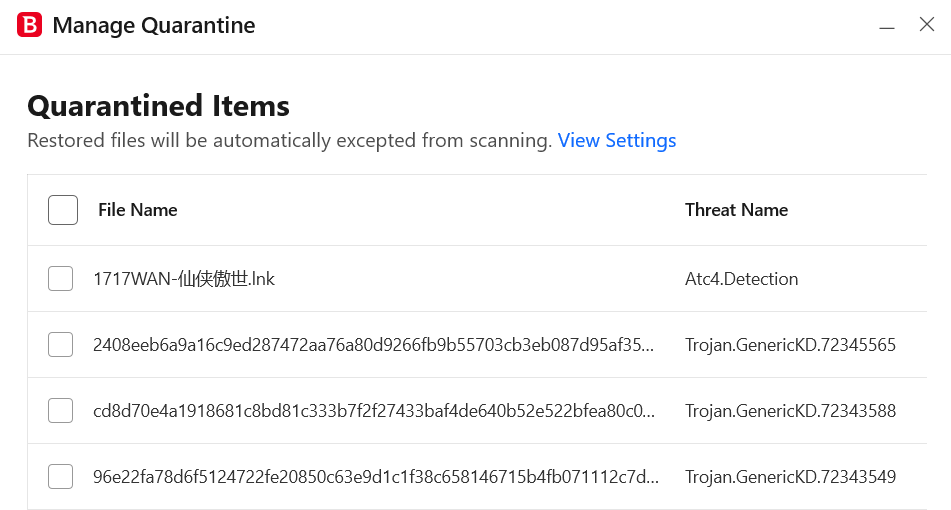This screenshot has height=510, width=951.
Task: Sort by the Threat Name column header
Action: 736,210
